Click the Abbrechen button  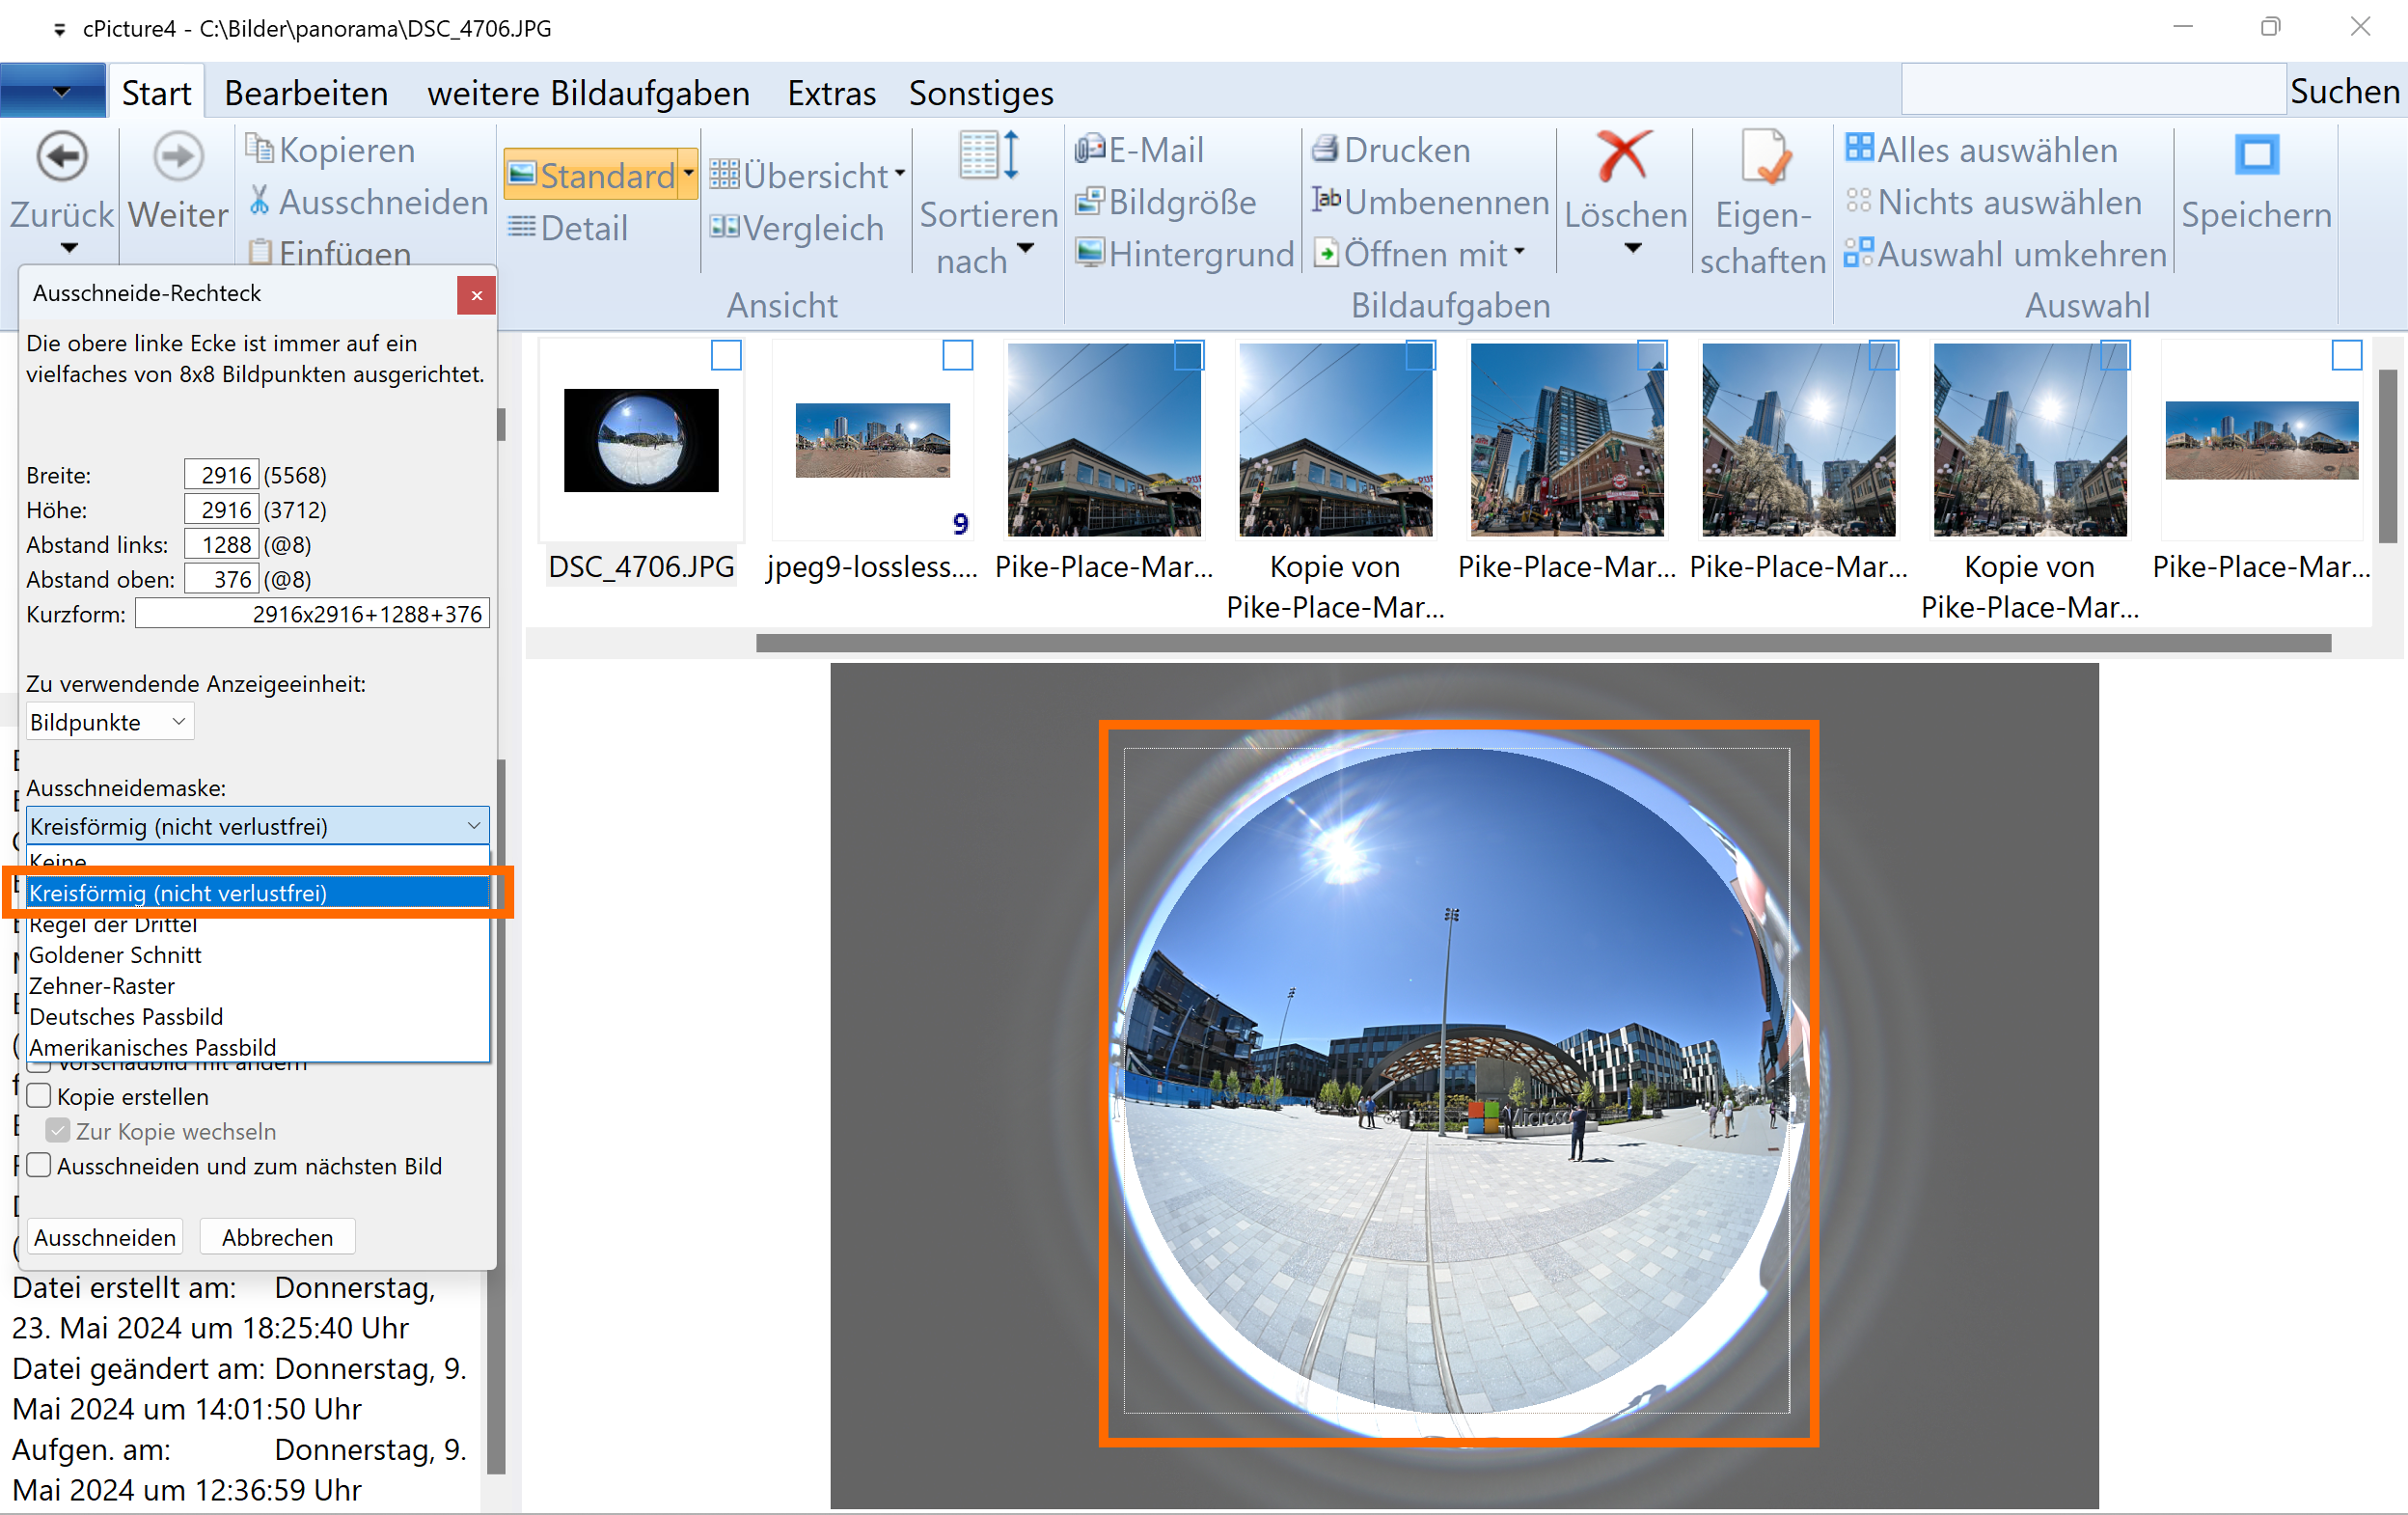[277, 1237]
